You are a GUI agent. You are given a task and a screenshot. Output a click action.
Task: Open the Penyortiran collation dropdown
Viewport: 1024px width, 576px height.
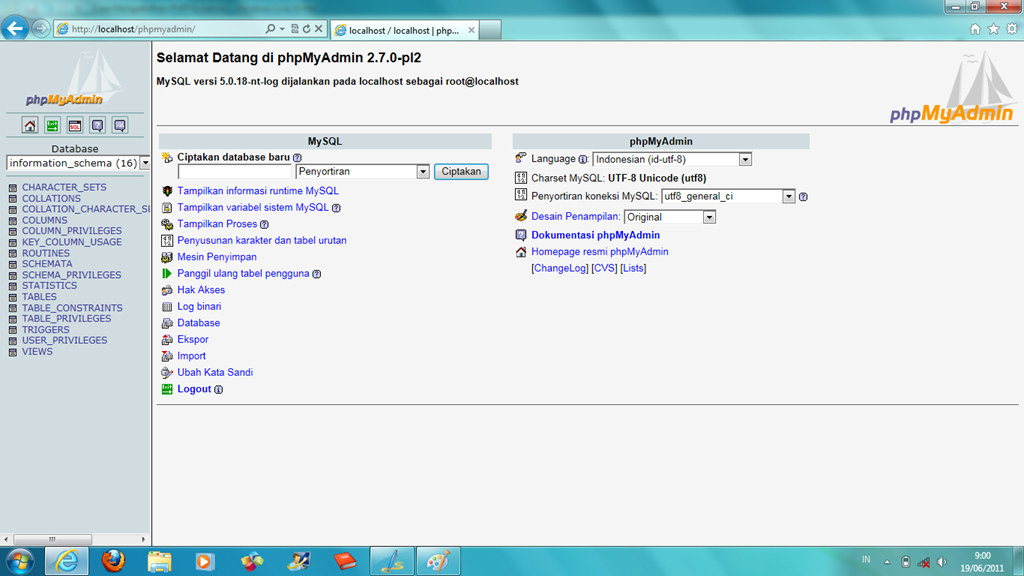tap(362, 172)
